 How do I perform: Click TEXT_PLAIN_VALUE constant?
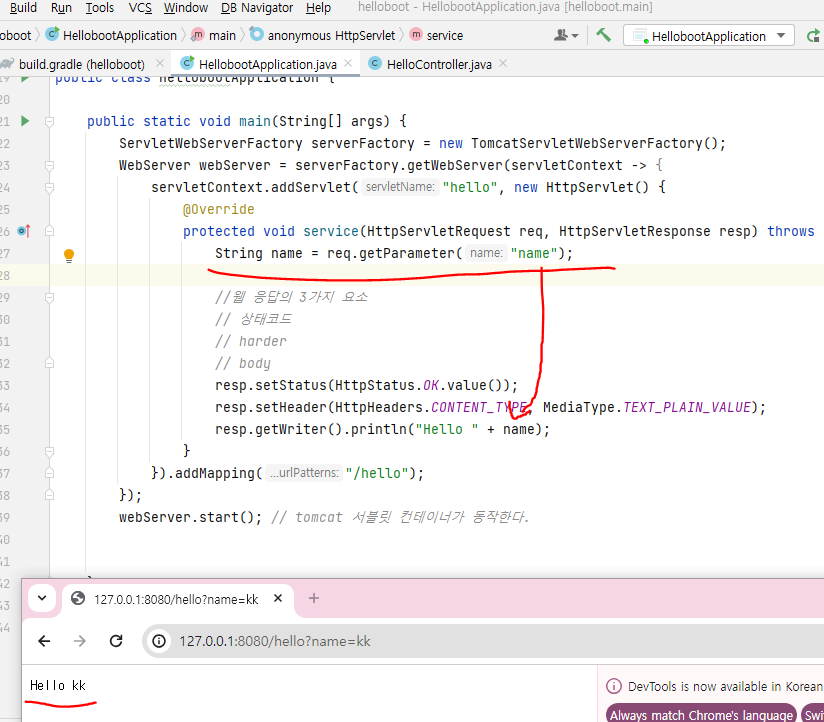click(x=687, y=408)
